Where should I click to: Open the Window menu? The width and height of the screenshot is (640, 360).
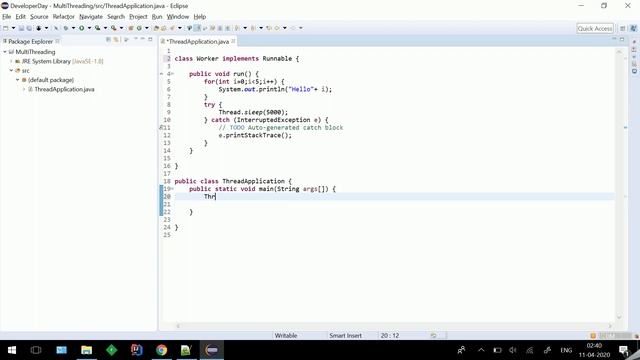click(178, 17)
